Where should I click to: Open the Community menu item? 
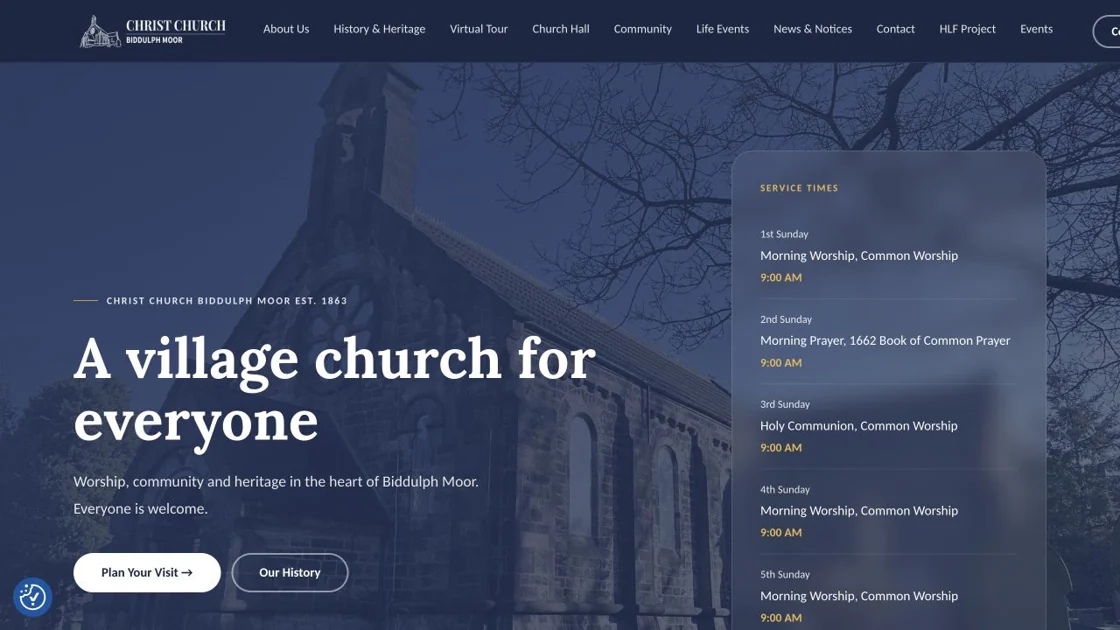pyautogui.click(x=643, y=29)
